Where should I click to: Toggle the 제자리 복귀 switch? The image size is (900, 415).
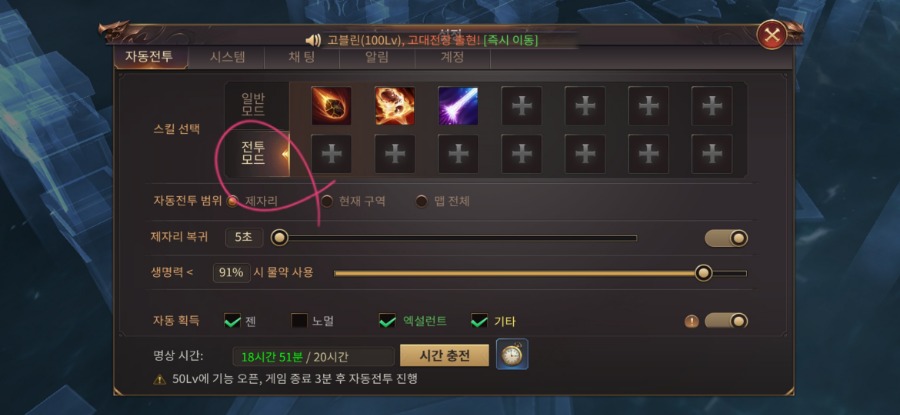point(726,238)
